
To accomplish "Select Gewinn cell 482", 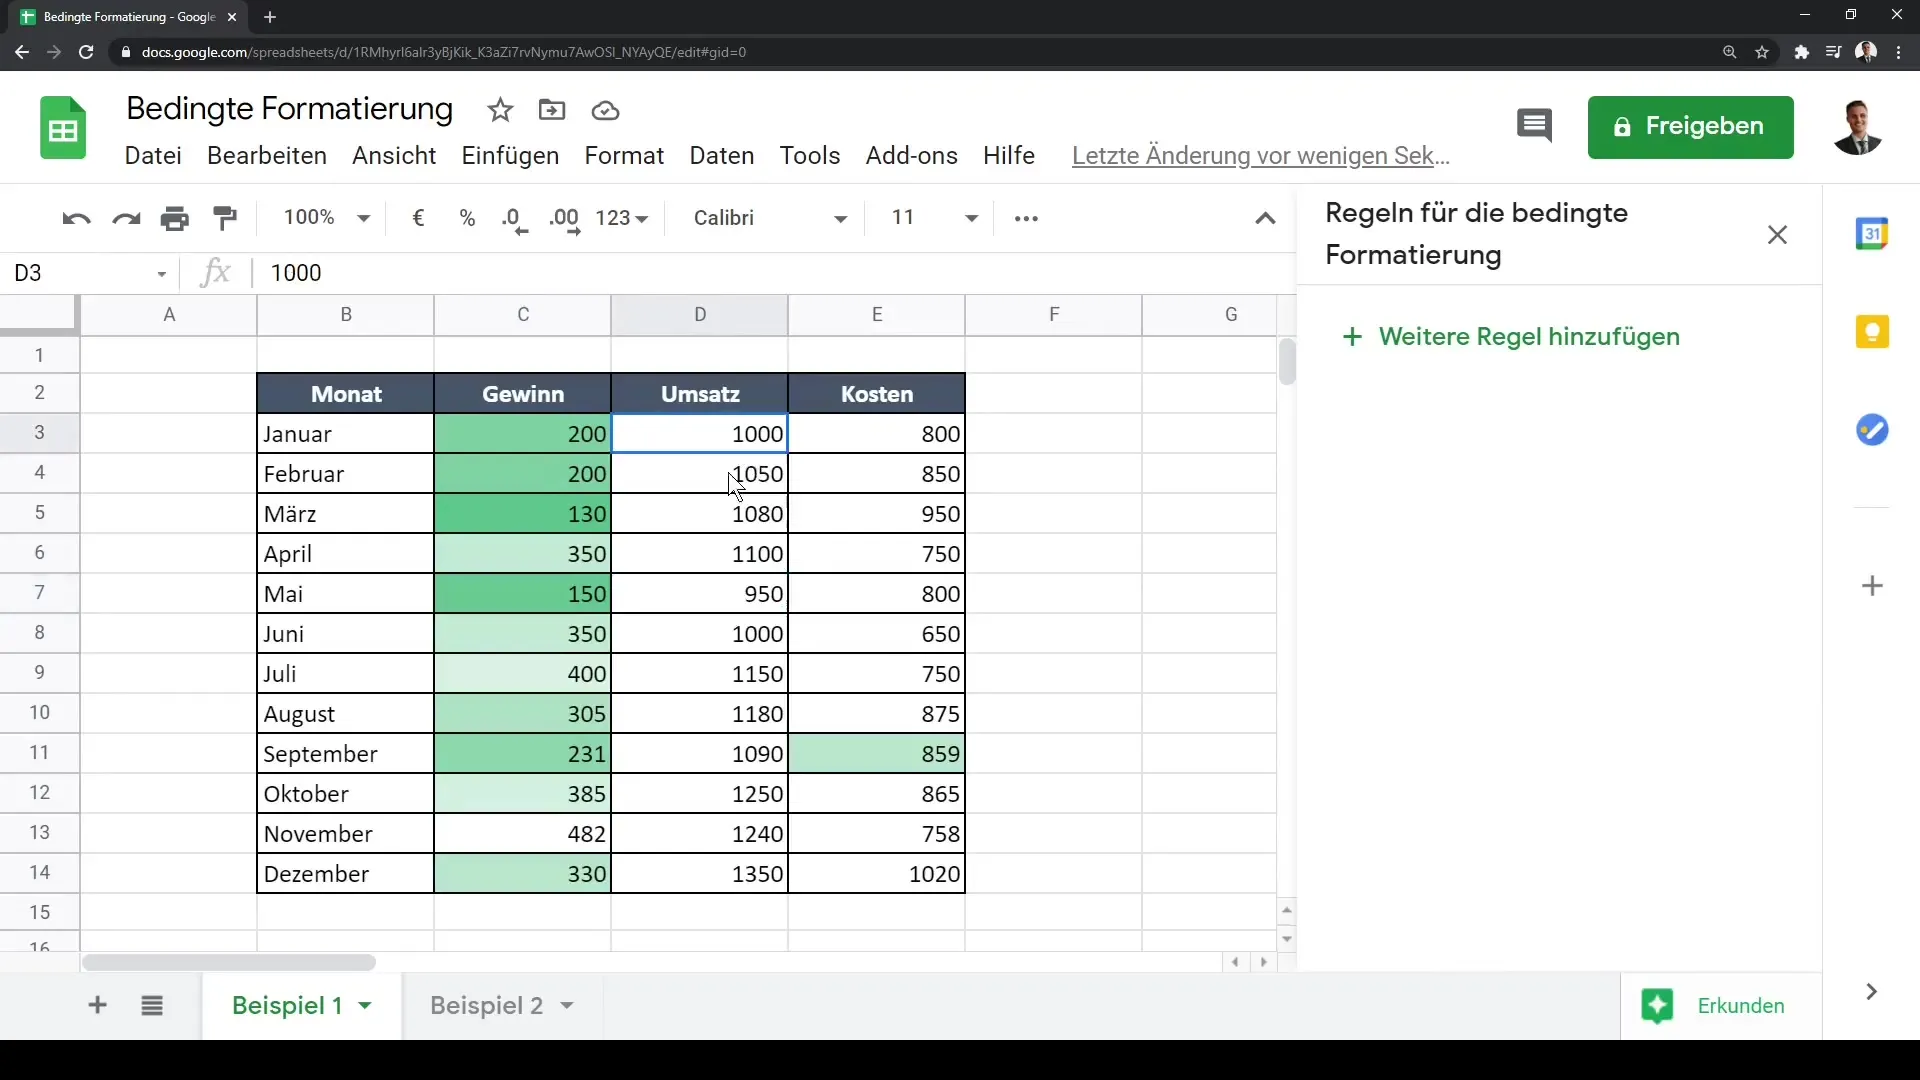I will pyautogui.click(x=522, y=834).
